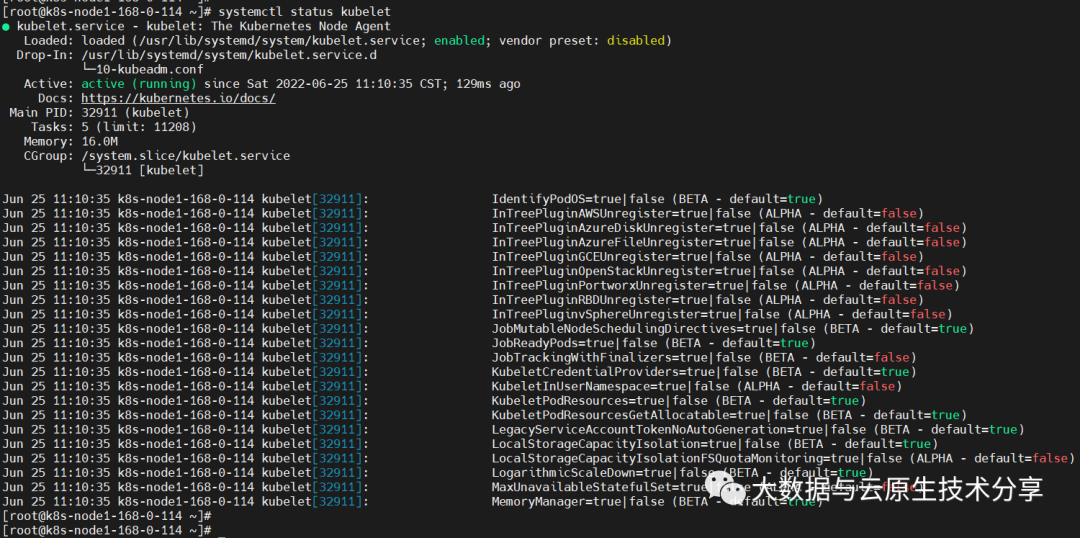Click the 'KubeletPodResourcesGetAllocatable' log entry
Viewport: 1080px width, 538px height.
coord(729,415)
